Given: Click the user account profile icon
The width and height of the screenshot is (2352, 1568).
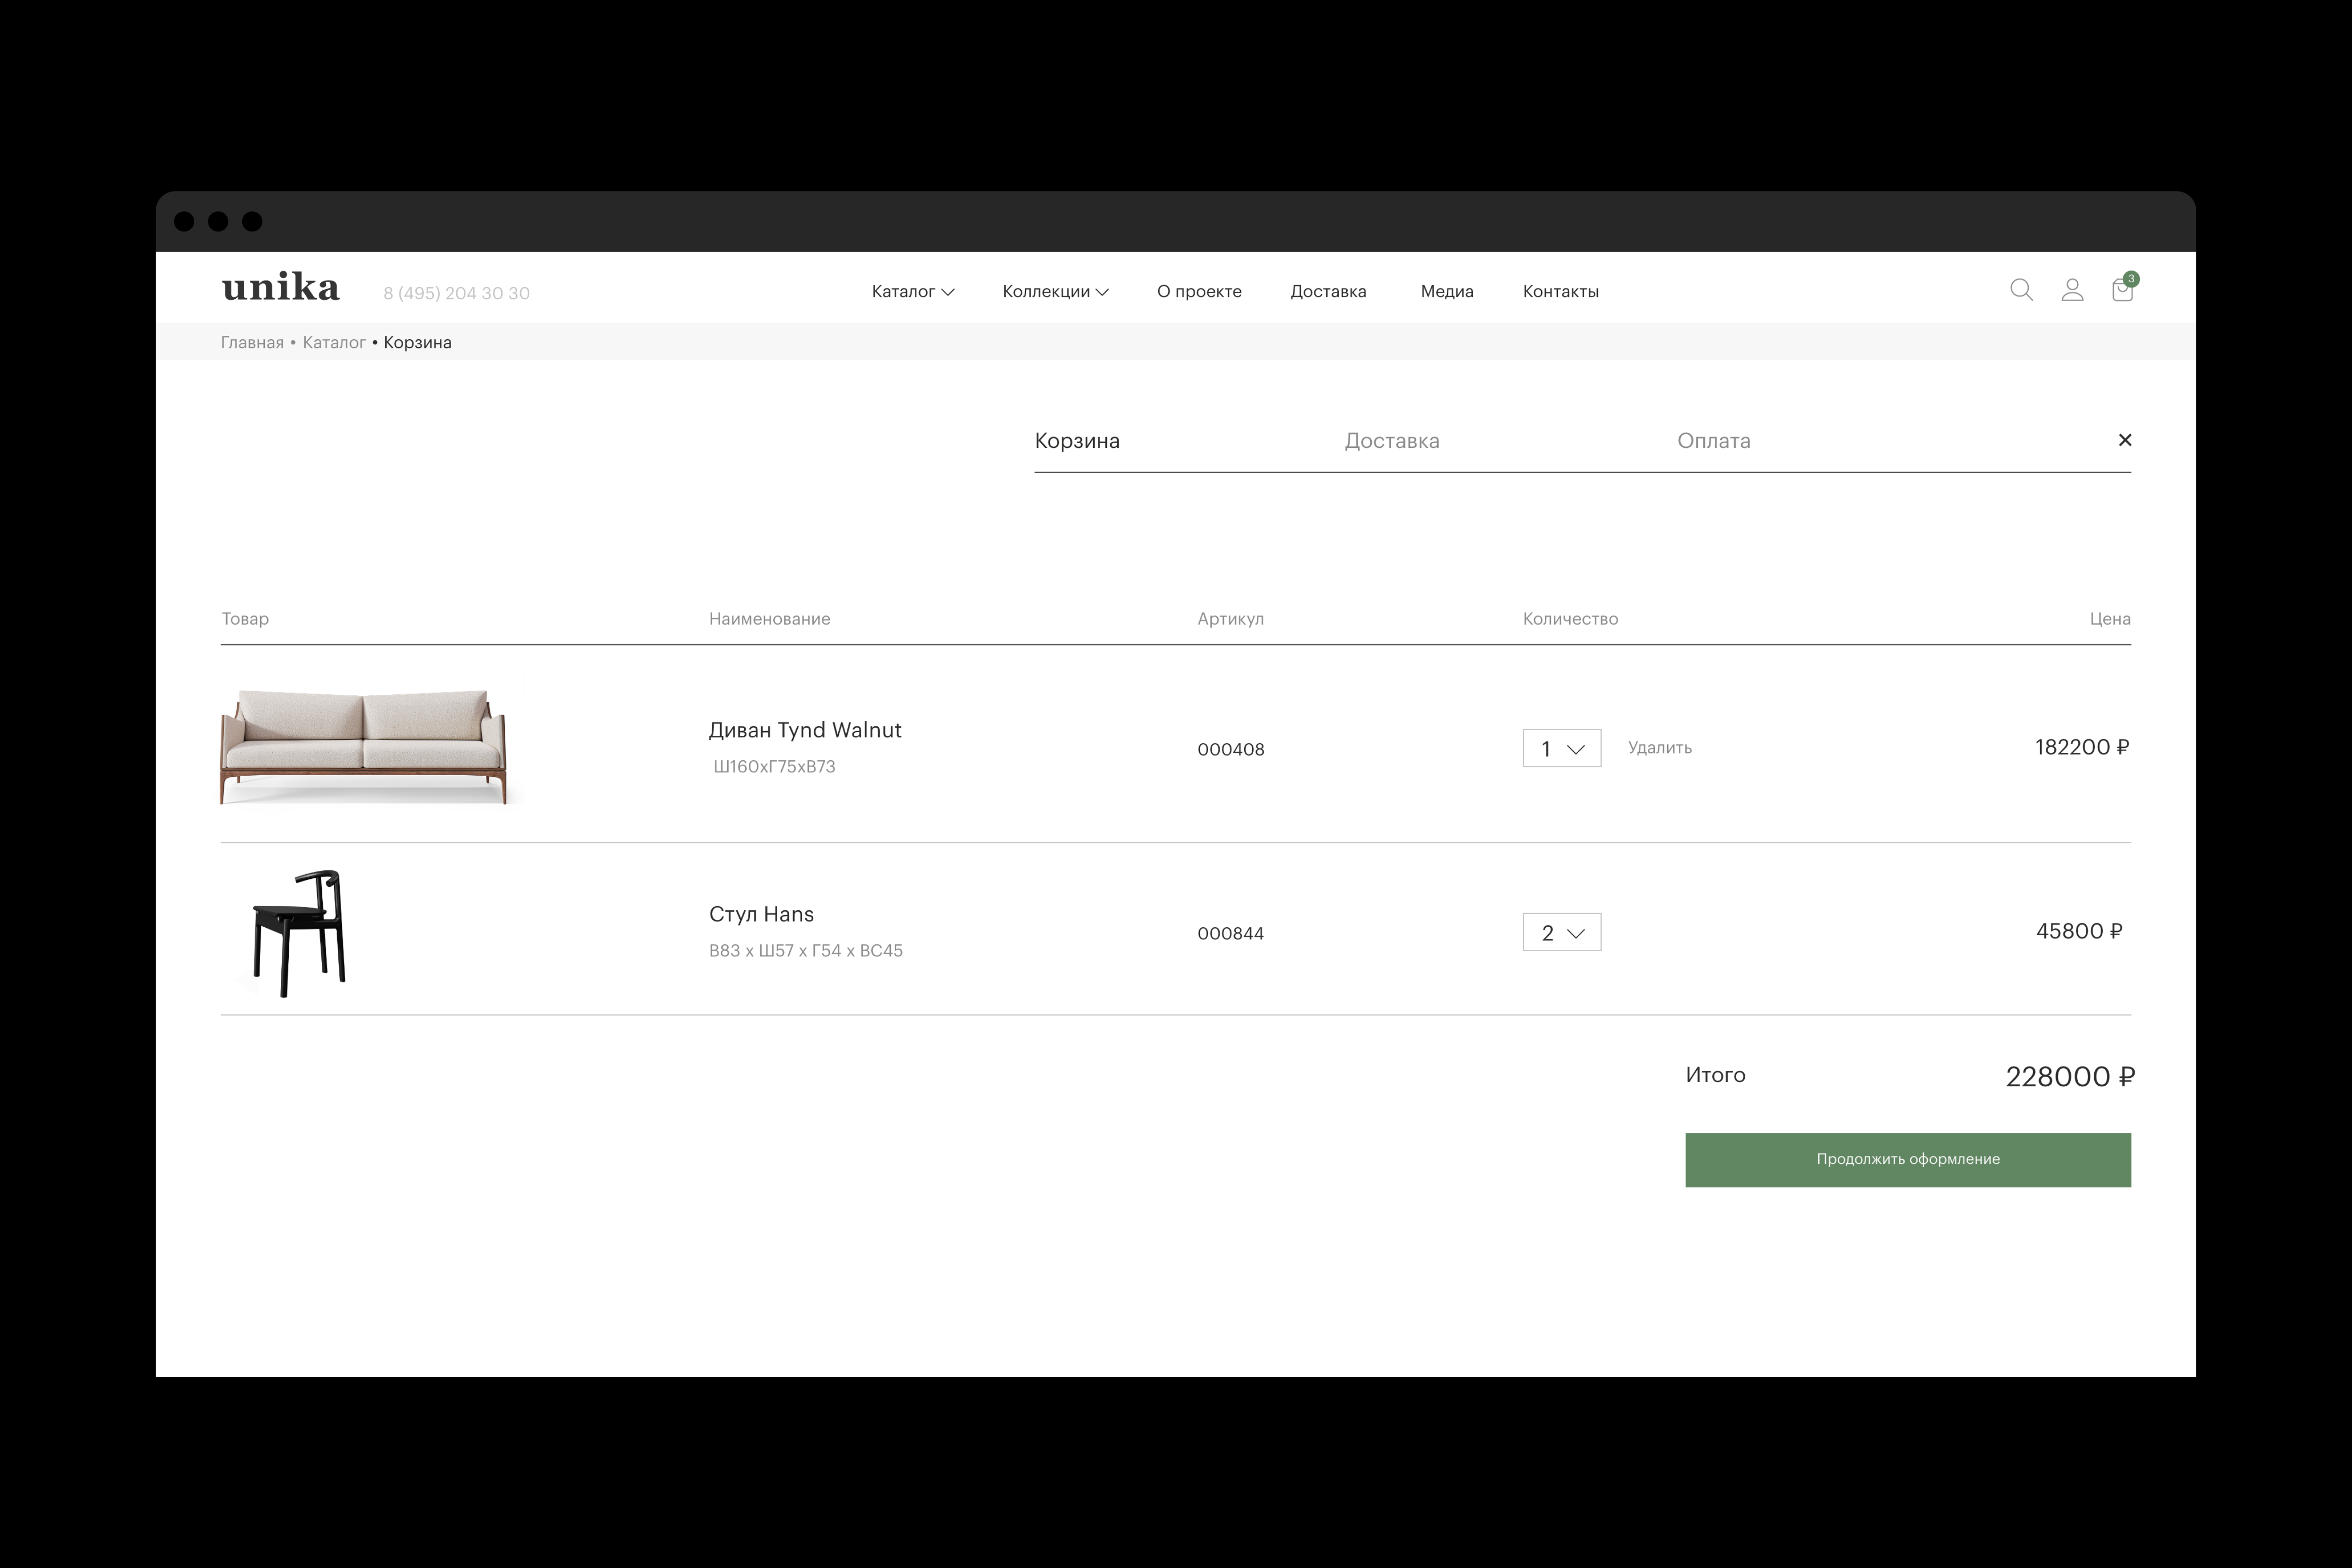Looking at the screenshot, I should click(x=2072, y=290).
